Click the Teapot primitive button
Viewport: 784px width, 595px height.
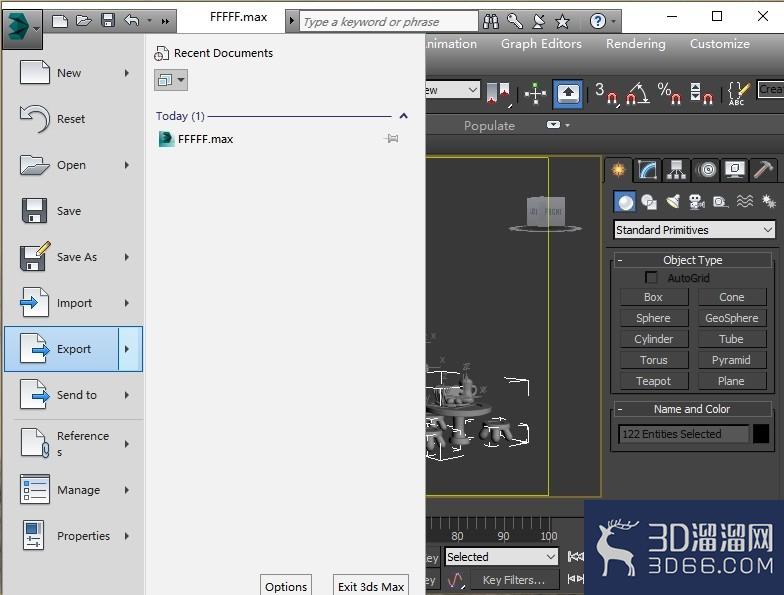coord(654,381)
